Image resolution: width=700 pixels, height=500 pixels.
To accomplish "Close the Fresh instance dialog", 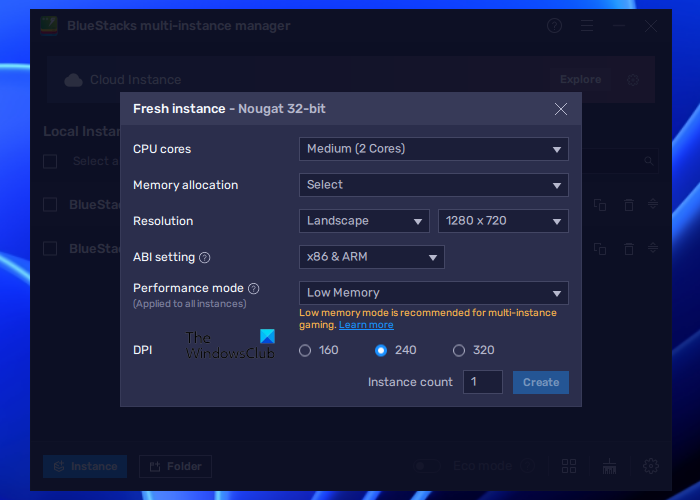I will point(561,109).
